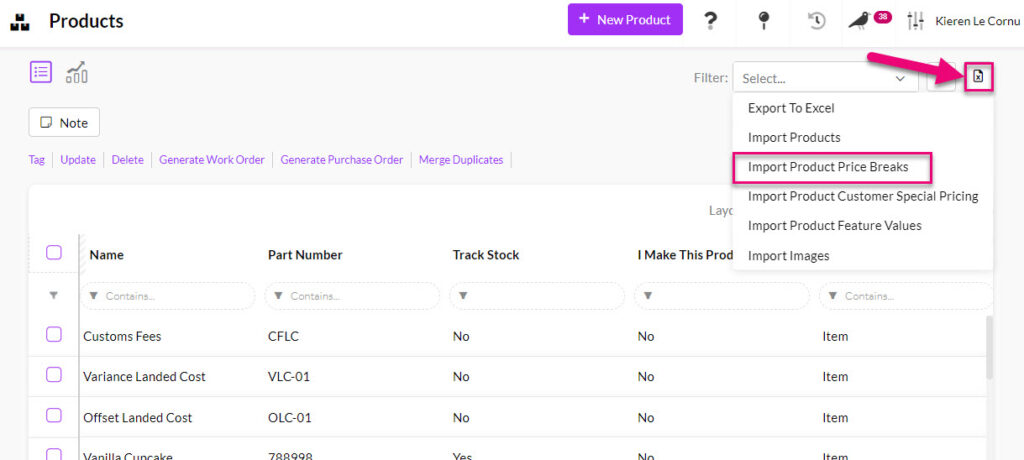
Task: Switch to chart view icon
Action: coord(77,72)
